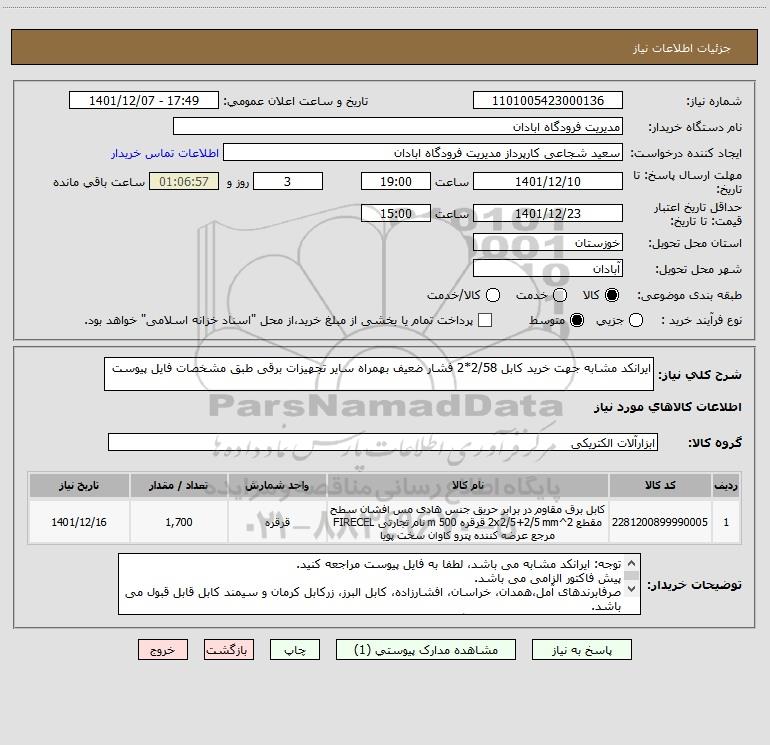Click the 'واحد شمارش' column header

coord(277,485)
